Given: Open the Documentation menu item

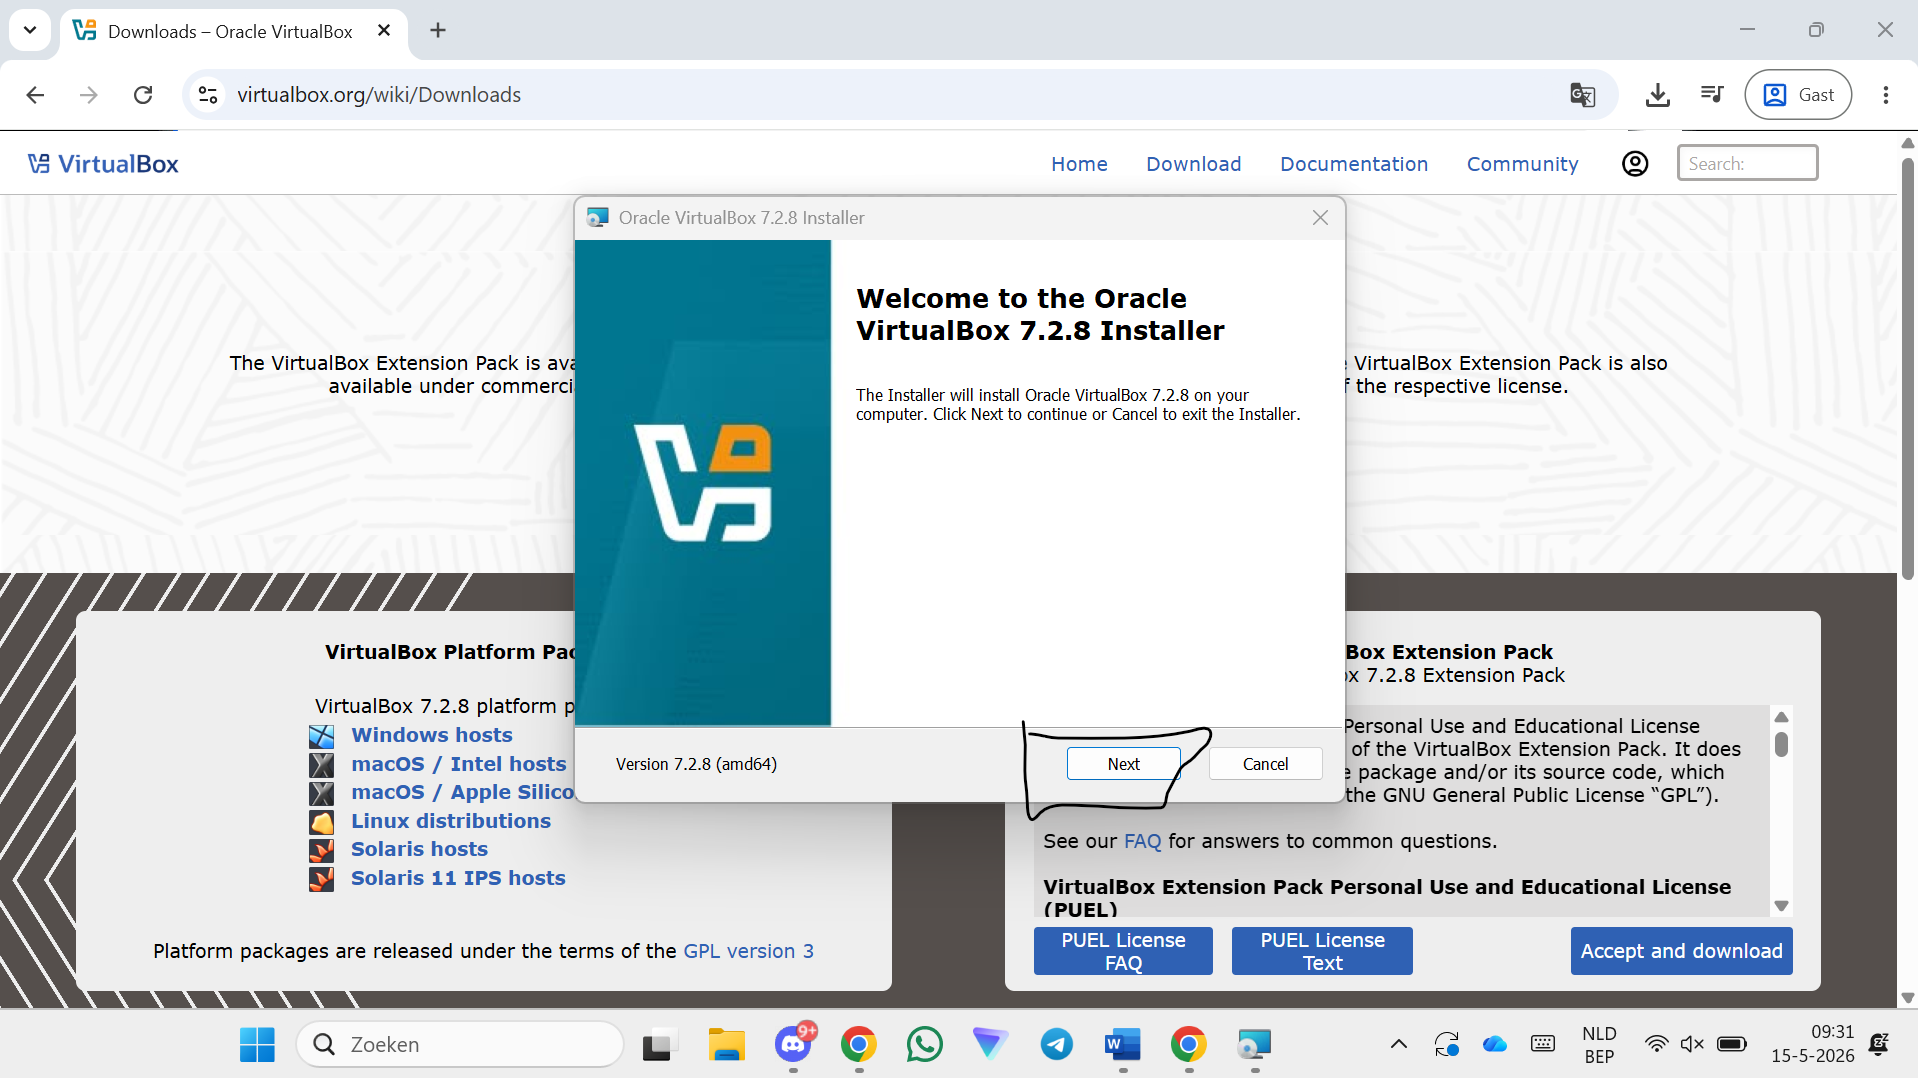Looking at the screenshot, I should coord(1354,164).
